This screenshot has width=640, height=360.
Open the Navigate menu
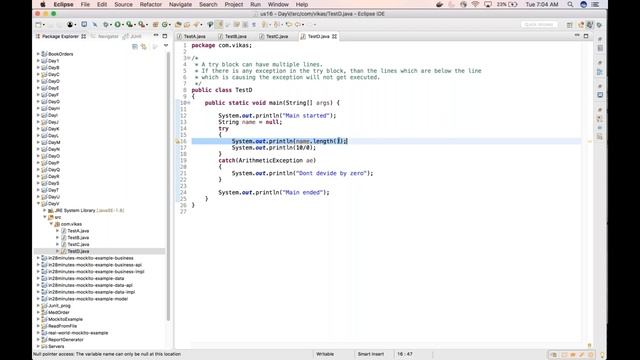tap(180, 4)
